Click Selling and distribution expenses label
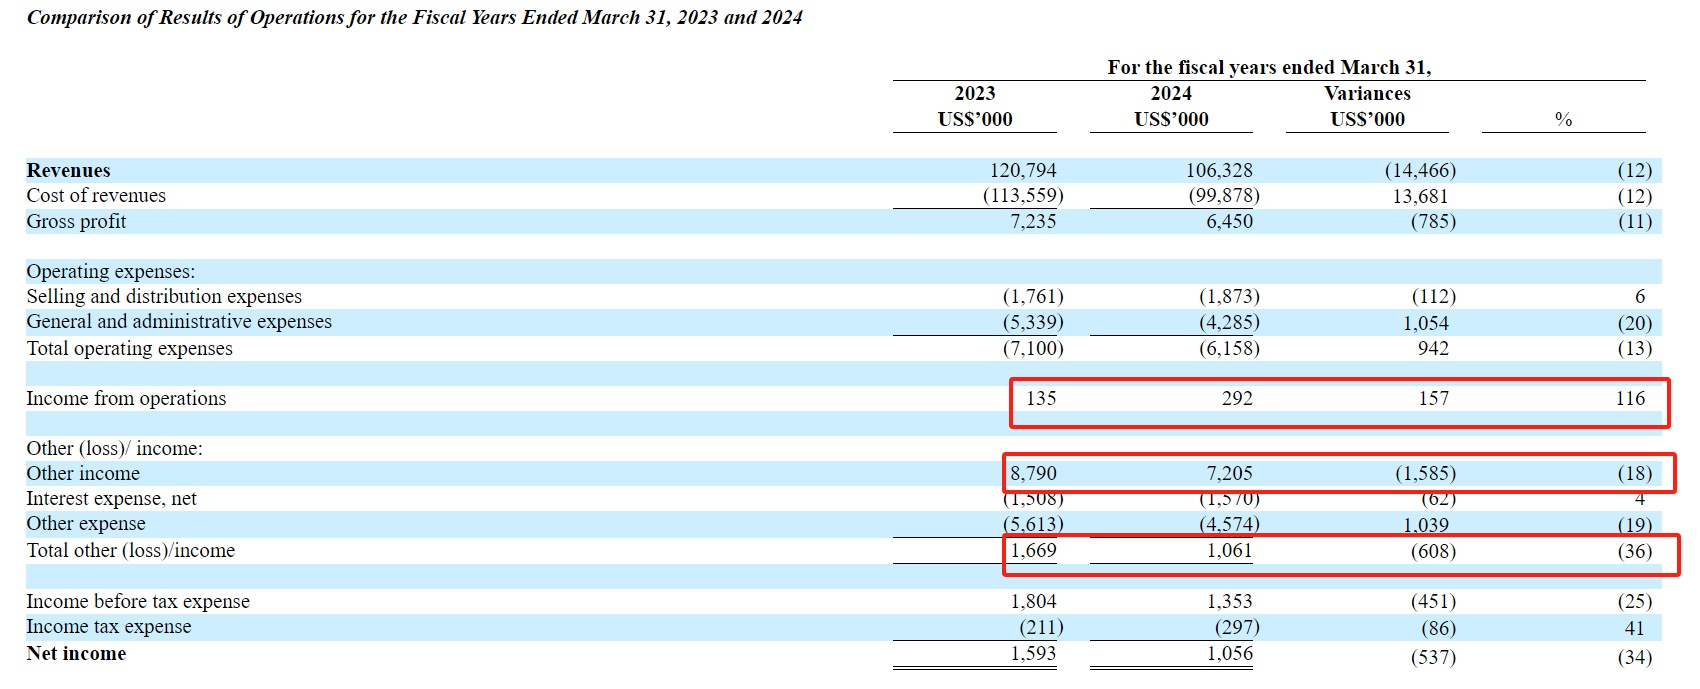The width and height of the screenshot is (1700, 689). (164, 296)
